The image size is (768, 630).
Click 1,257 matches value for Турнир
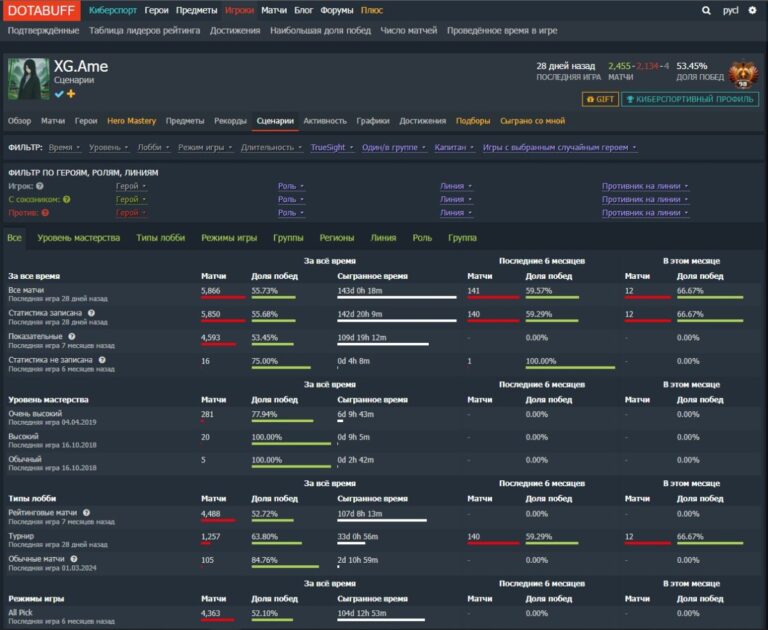tap(211, 537)
